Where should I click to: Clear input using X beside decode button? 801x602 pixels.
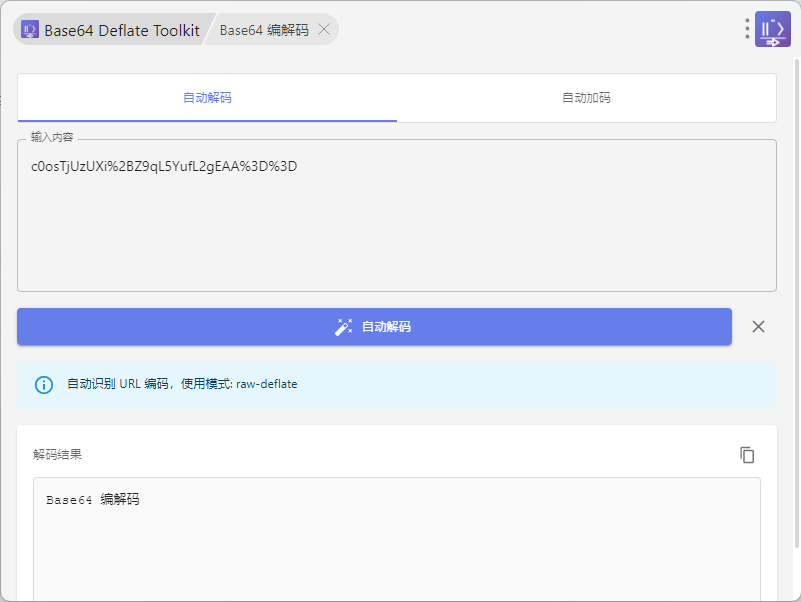758,327
